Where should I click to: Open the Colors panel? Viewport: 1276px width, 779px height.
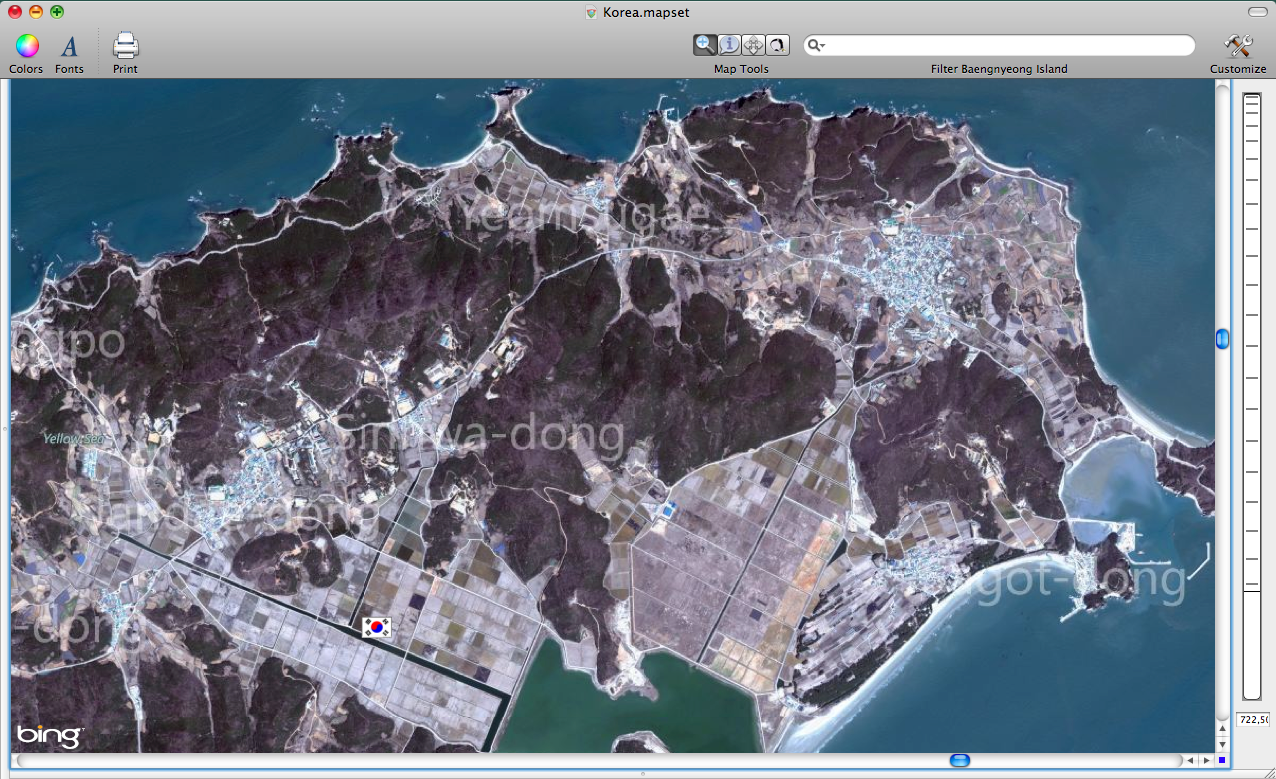click(27, 46)
